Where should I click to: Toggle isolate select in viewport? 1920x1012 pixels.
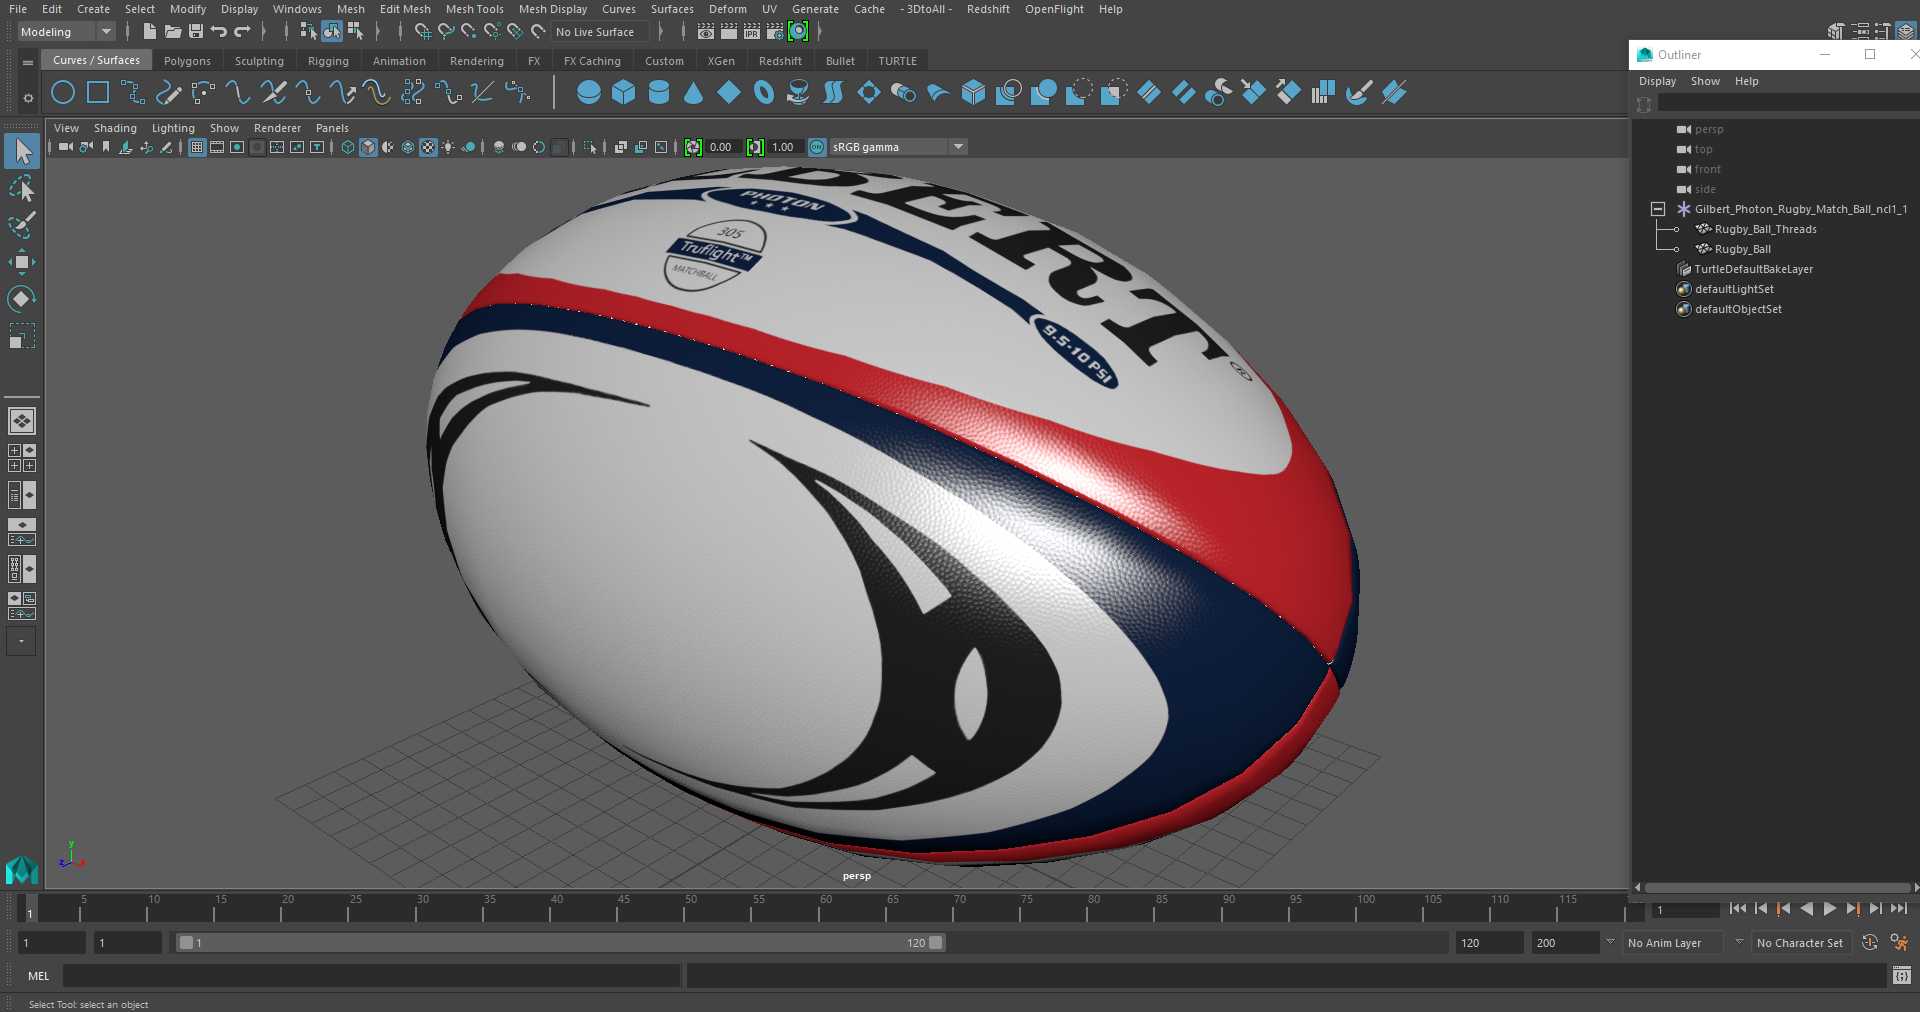point(590,147)
